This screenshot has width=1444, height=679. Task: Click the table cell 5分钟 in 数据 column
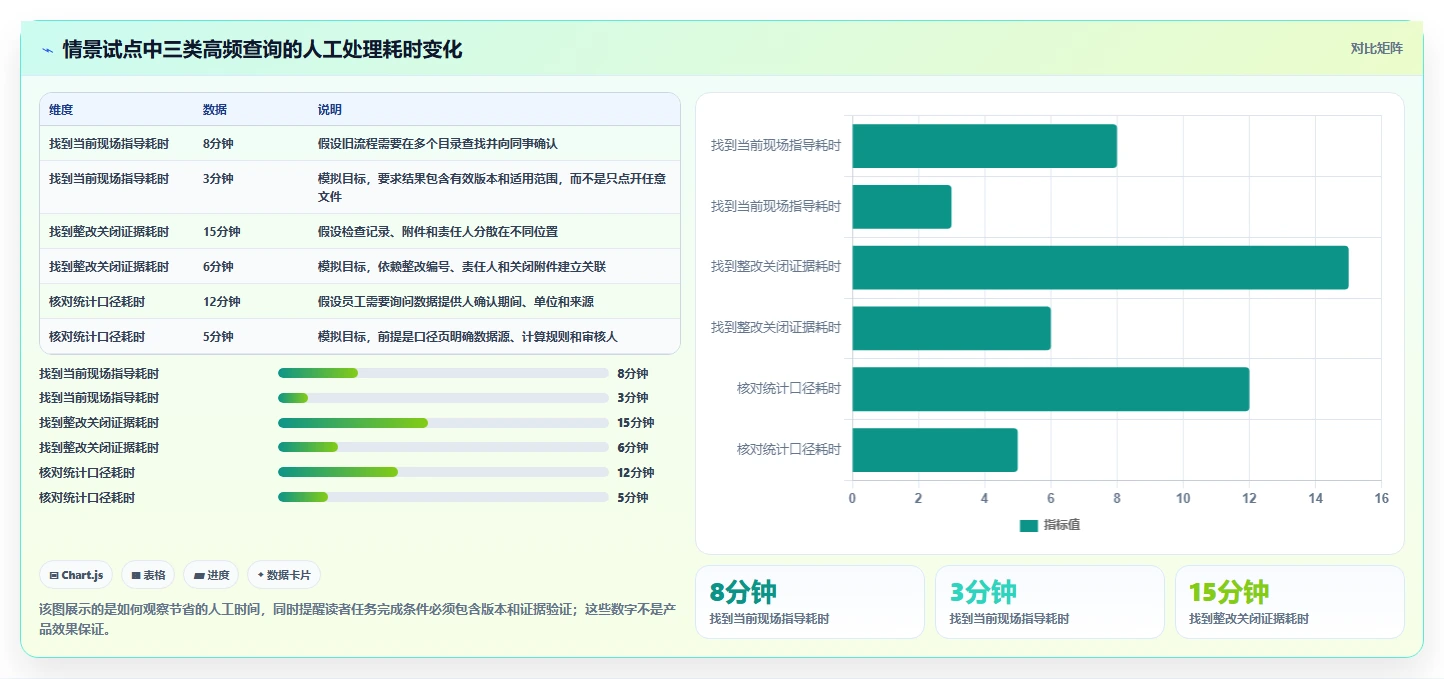[x=218, y=336]
